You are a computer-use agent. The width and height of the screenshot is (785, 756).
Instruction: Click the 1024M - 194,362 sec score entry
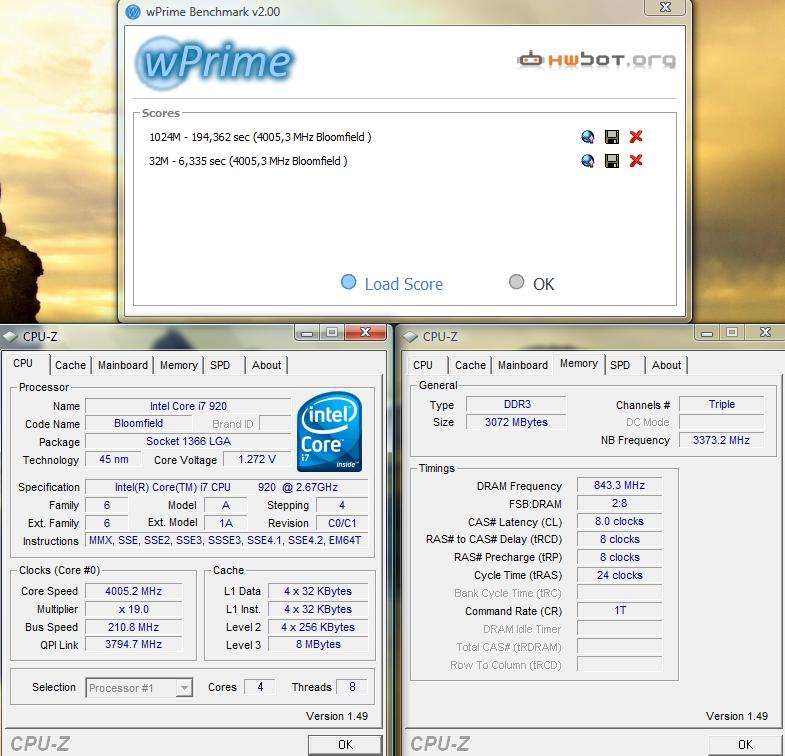coord(260,137)
